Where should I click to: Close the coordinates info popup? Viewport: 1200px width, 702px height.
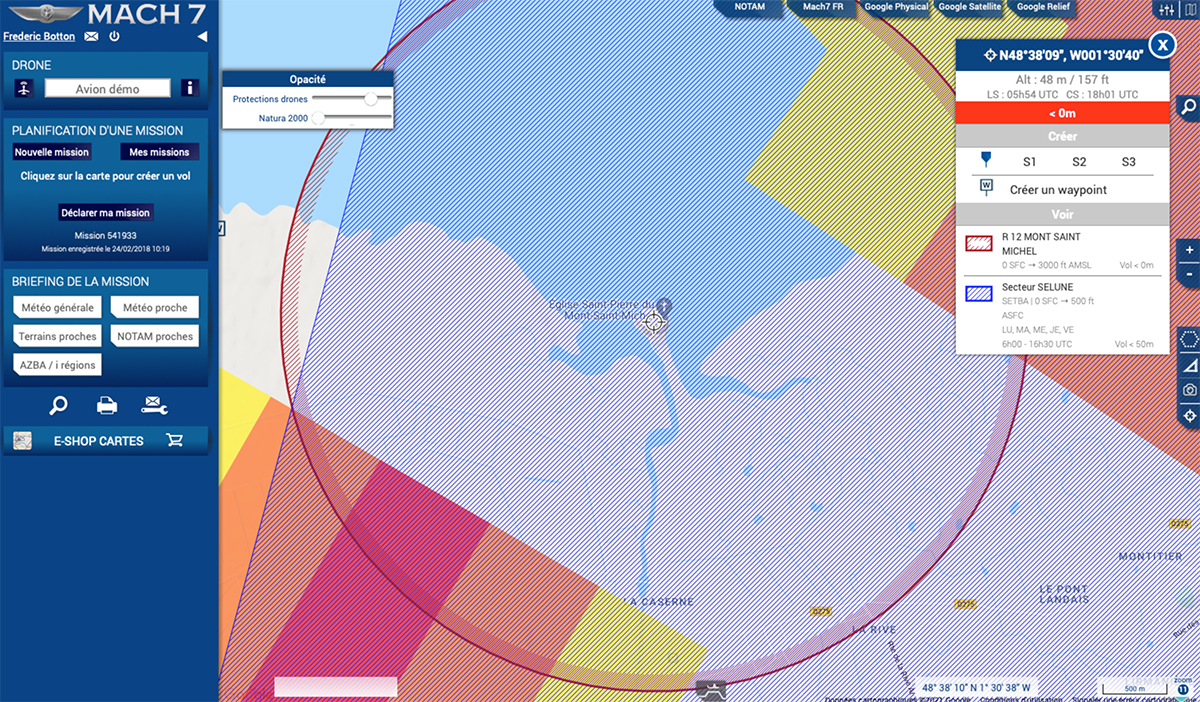click(1162, 45)
